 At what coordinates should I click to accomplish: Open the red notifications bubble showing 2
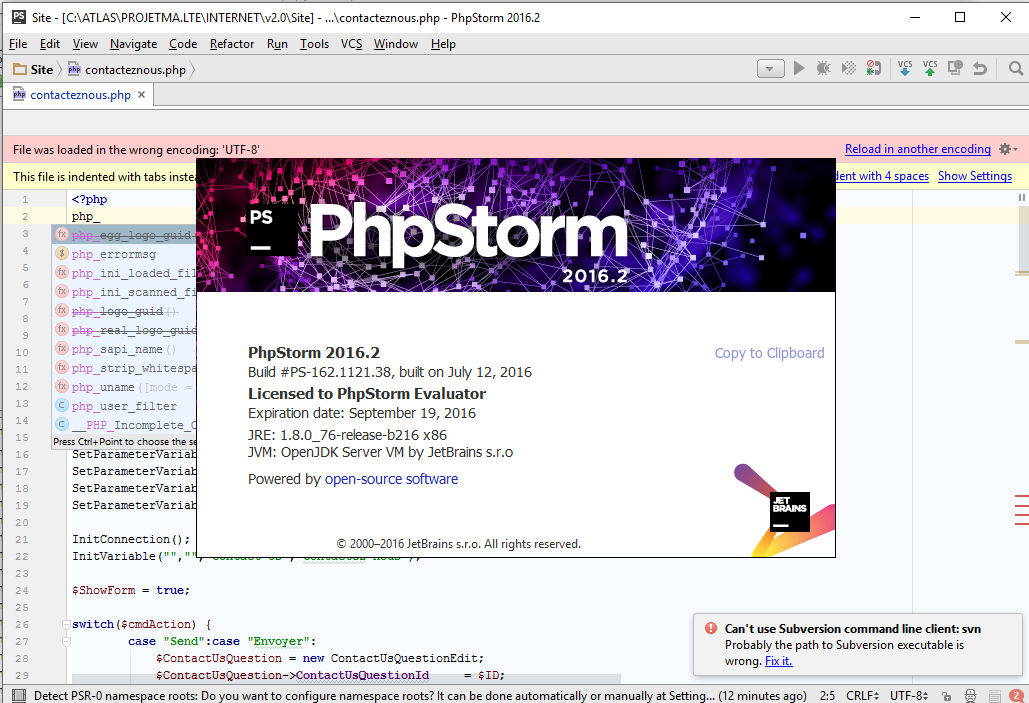[1016, 695]
